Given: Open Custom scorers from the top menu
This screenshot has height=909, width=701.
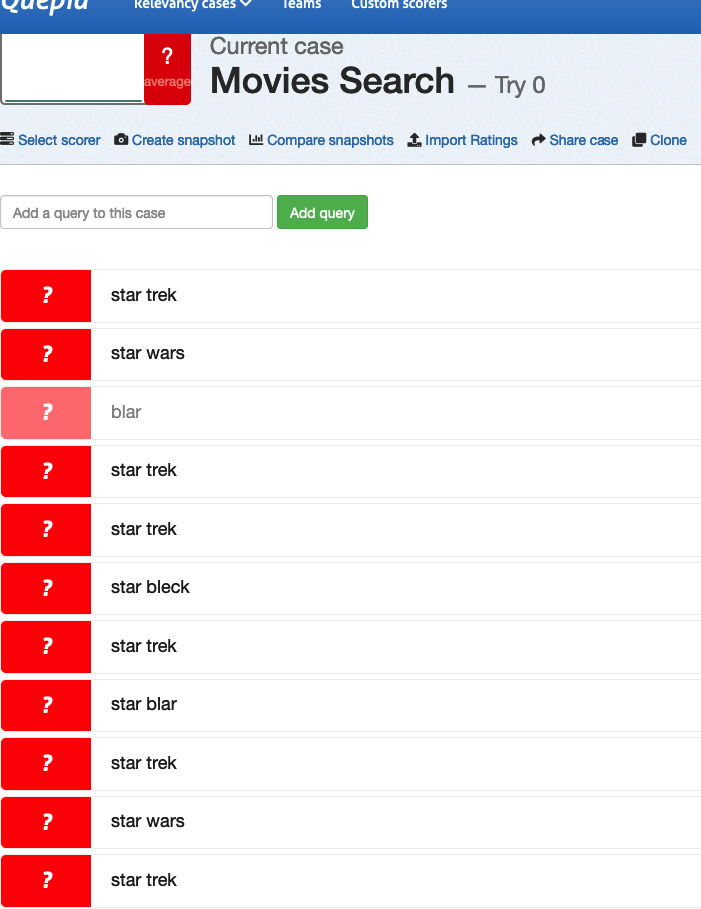Looking at the screenshot, I should pyautogui.click(x=399, y=5).
